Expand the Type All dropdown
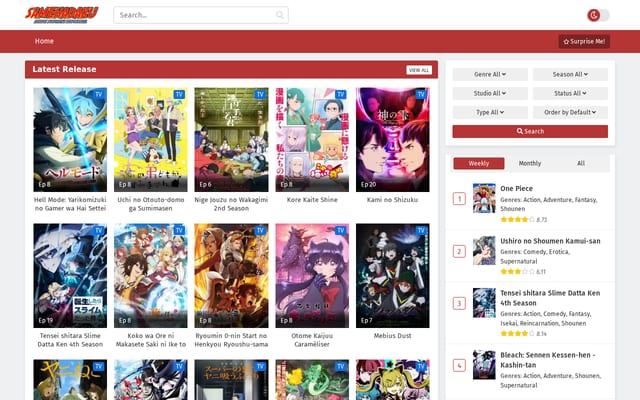Viewport: 640px width, 400px height. [x=490, y=112]
